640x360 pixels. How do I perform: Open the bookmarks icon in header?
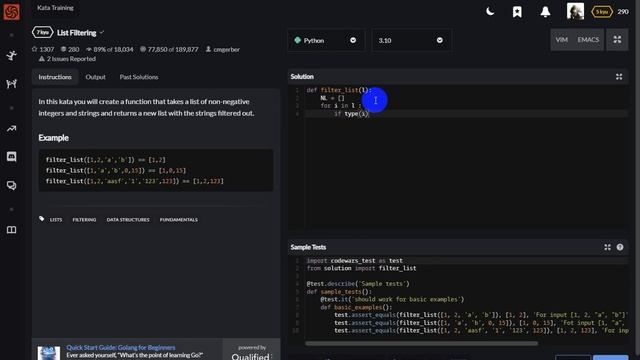pos(517,12)
